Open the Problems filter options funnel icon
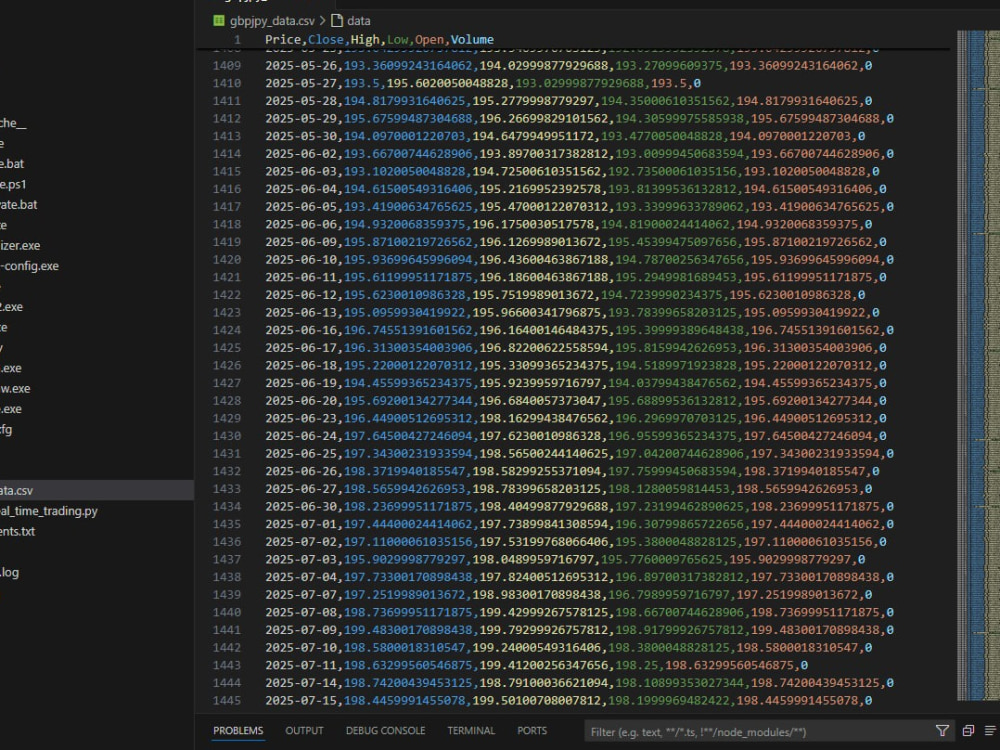The height and width of the screenshot is (750, 1000). point(942,731)
